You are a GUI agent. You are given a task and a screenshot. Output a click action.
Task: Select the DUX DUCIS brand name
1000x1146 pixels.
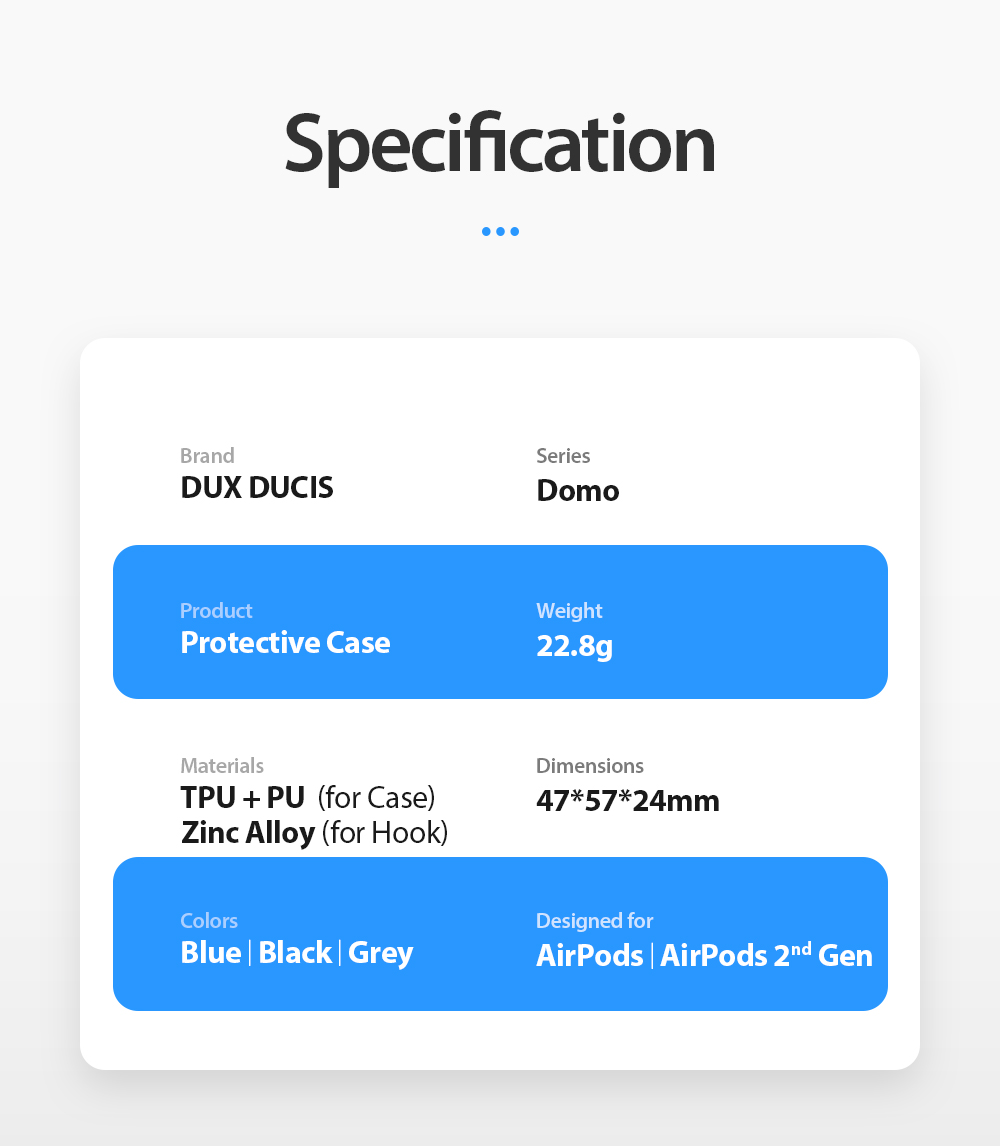(257, 487)
